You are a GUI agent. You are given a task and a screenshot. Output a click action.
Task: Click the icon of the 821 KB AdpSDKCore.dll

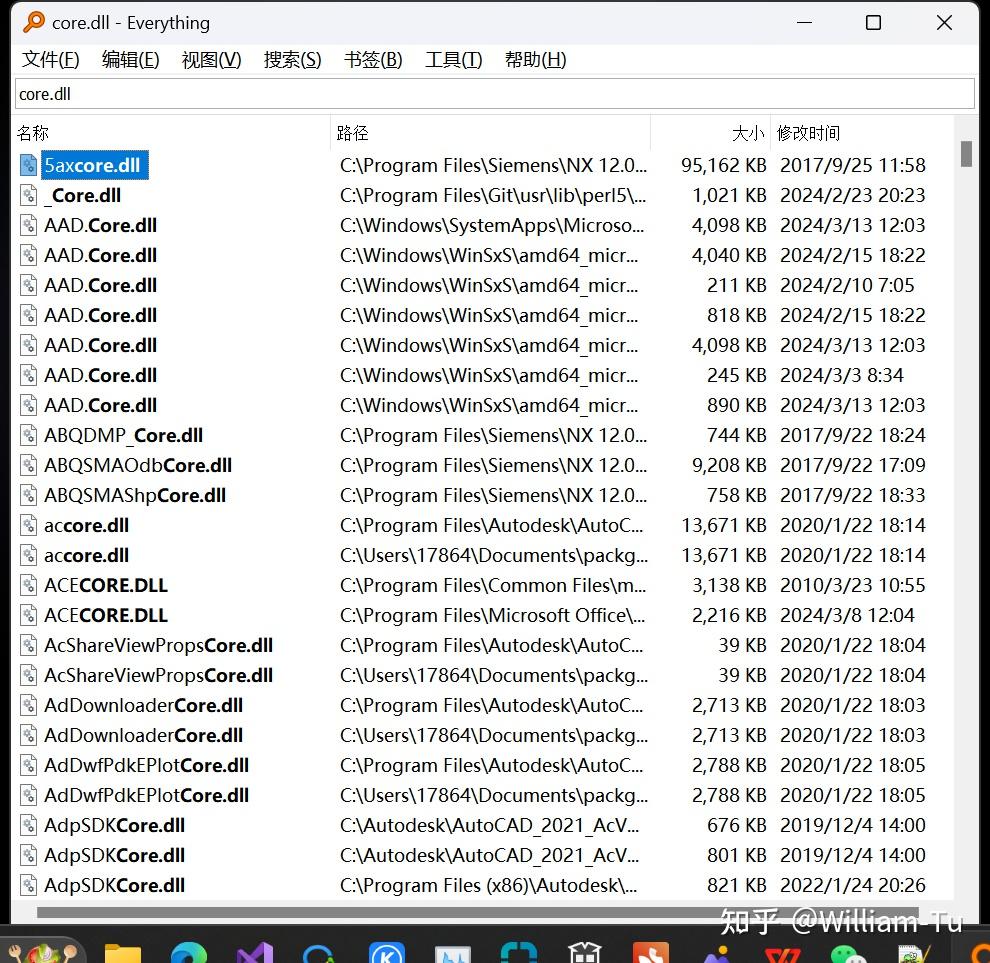(28, 885)
